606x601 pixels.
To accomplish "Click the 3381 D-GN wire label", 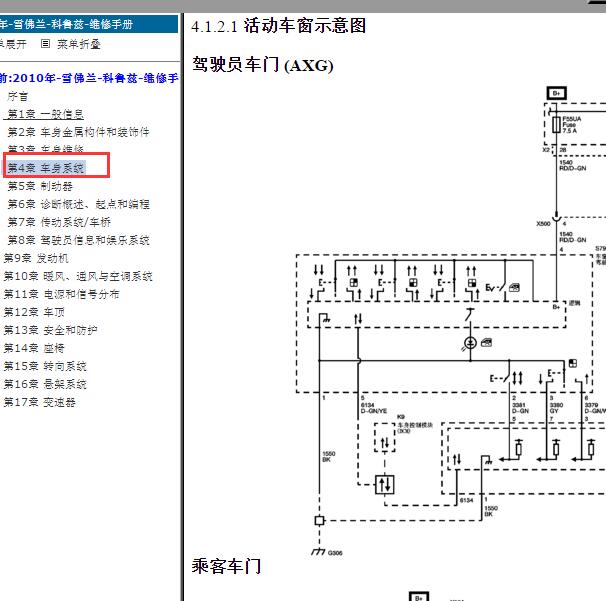I will click(520, 408).
